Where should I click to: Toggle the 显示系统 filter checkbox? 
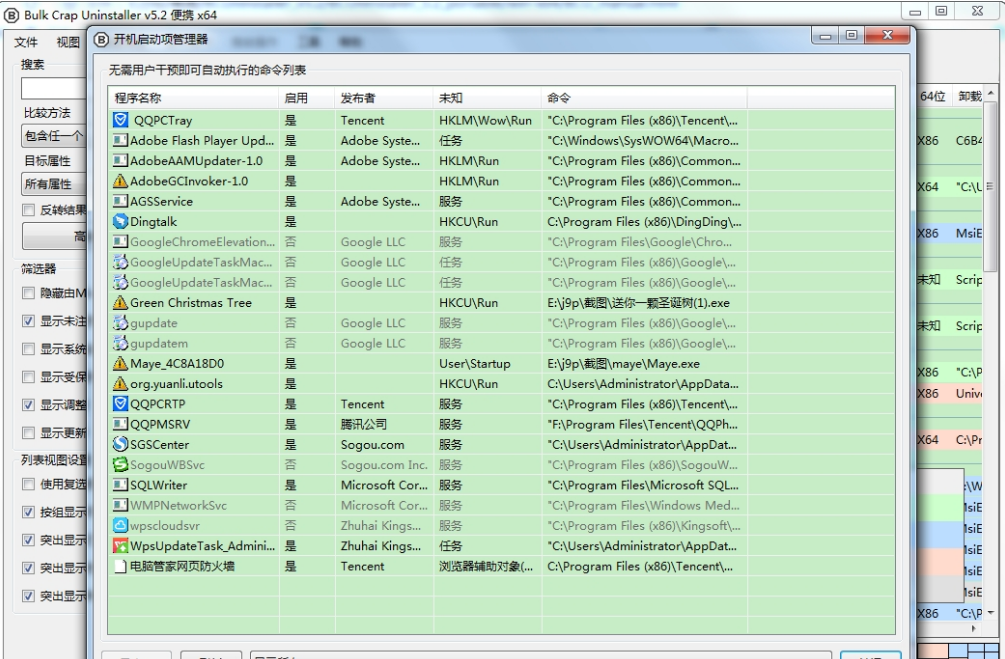coord(28,349)
